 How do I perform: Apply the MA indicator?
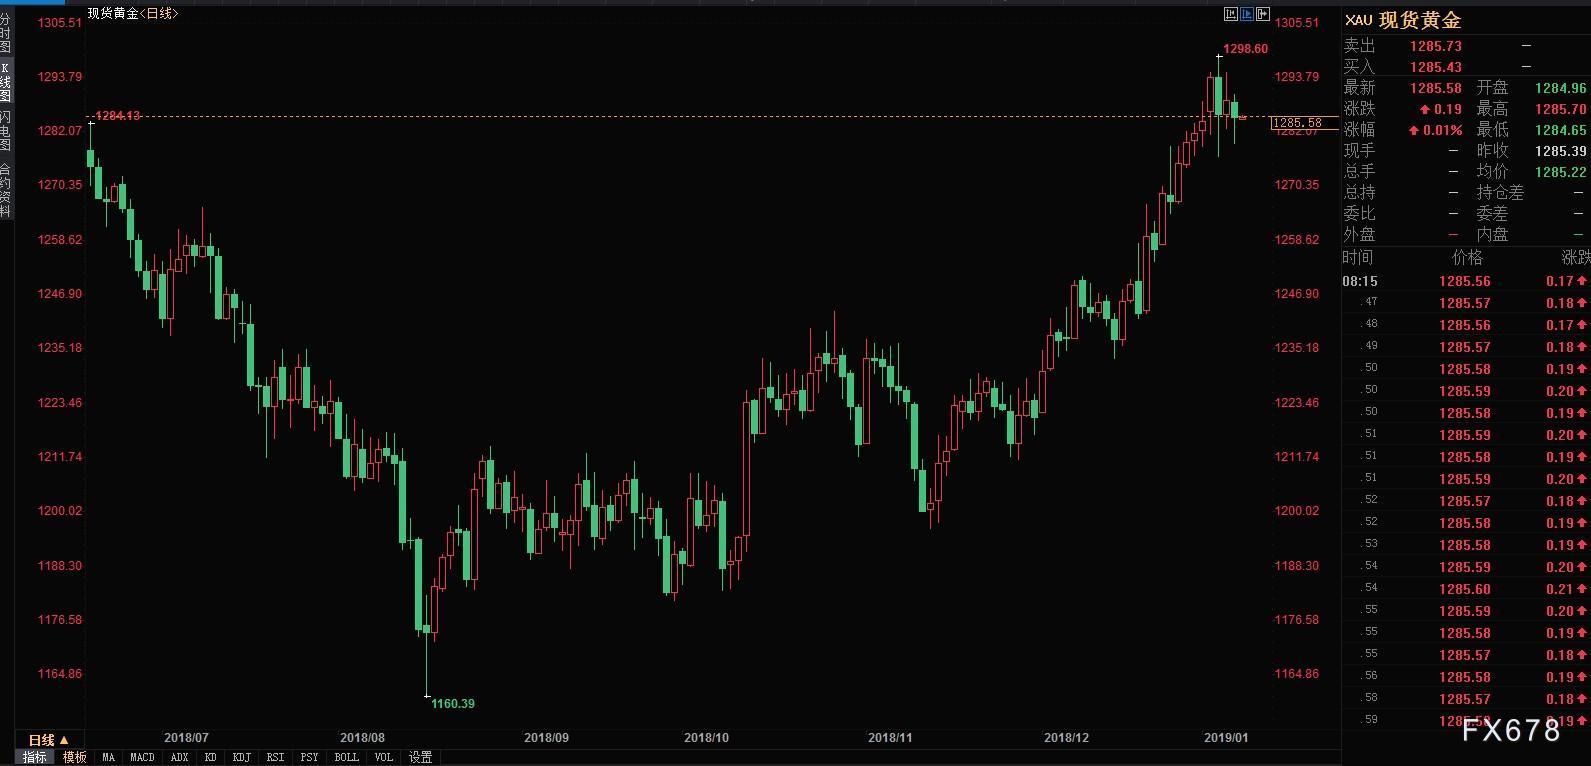pyautogui.click(x=108, y=757)
